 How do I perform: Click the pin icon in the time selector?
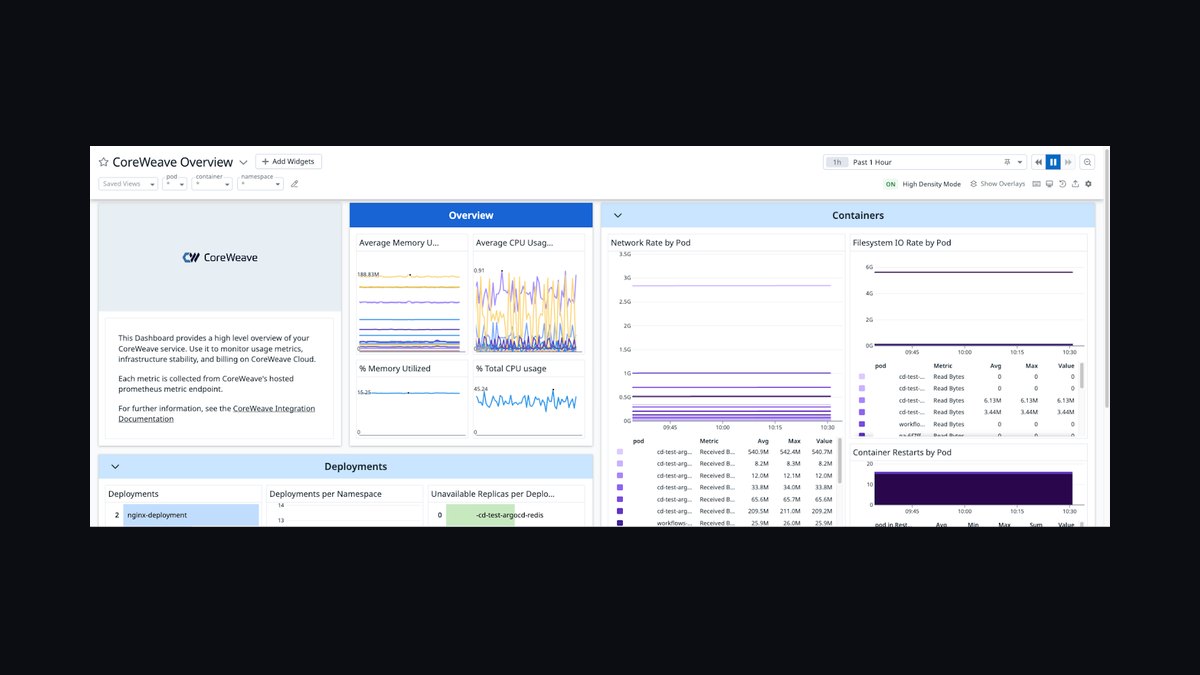1007,162
